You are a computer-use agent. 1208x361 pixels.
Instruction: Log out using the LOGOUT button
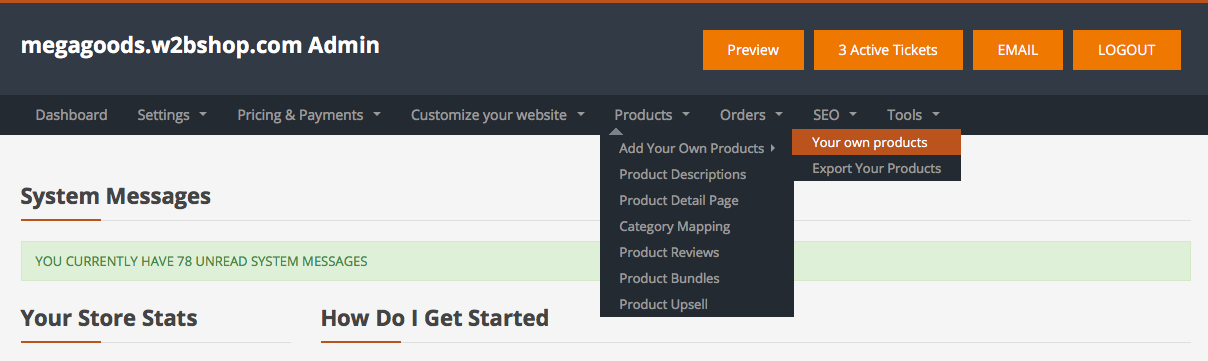[x=1126, y=50]
